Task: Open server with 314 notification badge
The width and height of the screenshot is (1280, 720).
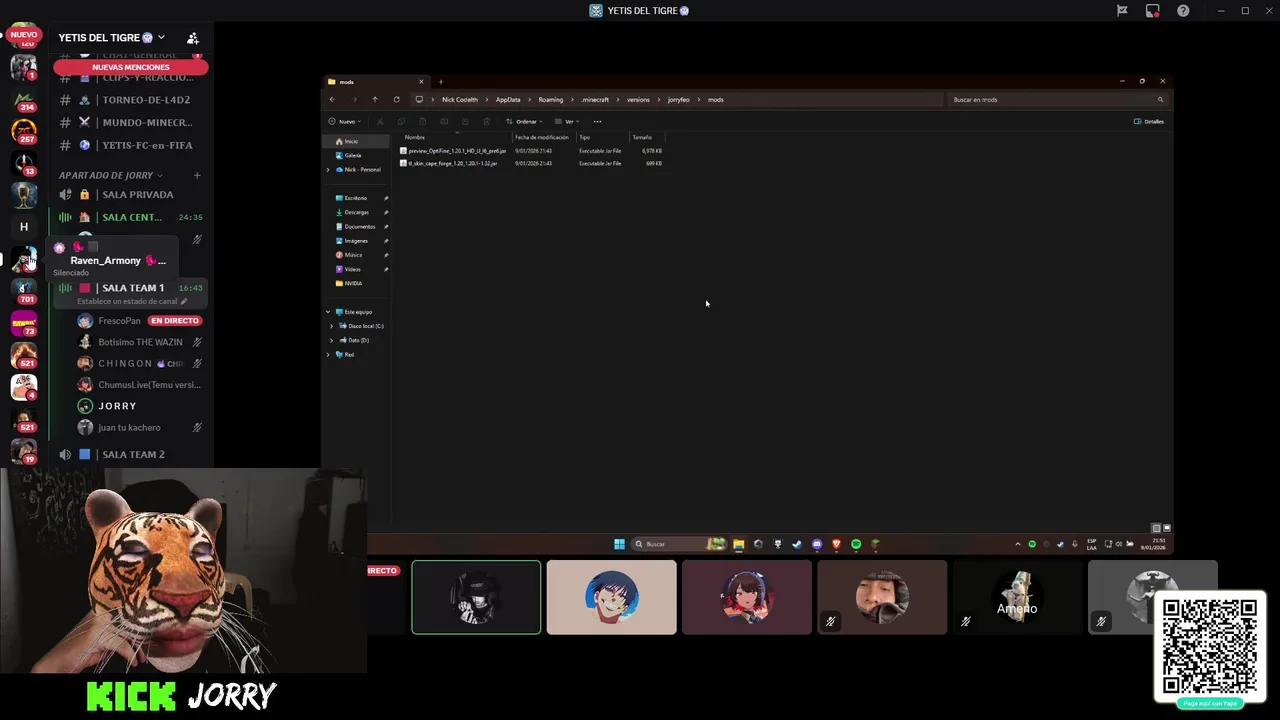Action: click(x=24, y=101)
